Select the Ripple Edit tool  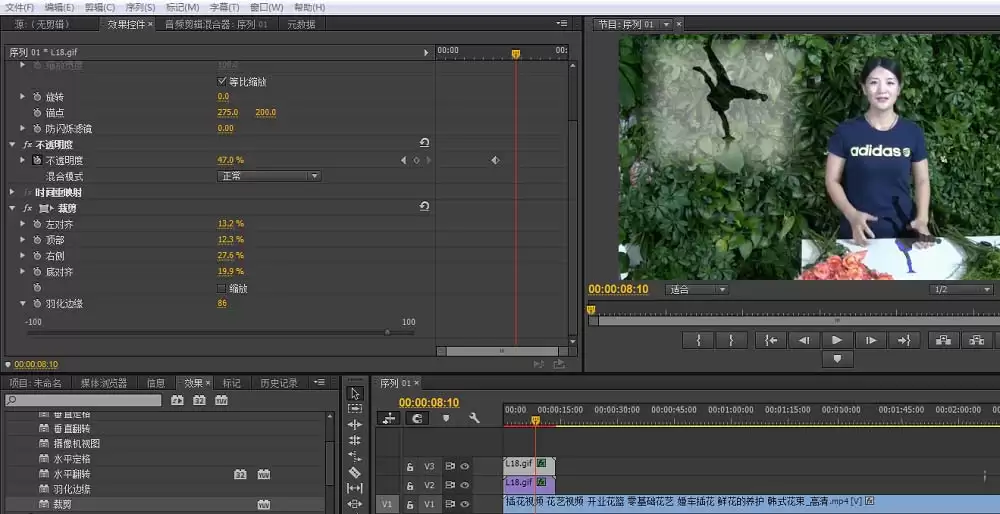(x=355, y=424)
